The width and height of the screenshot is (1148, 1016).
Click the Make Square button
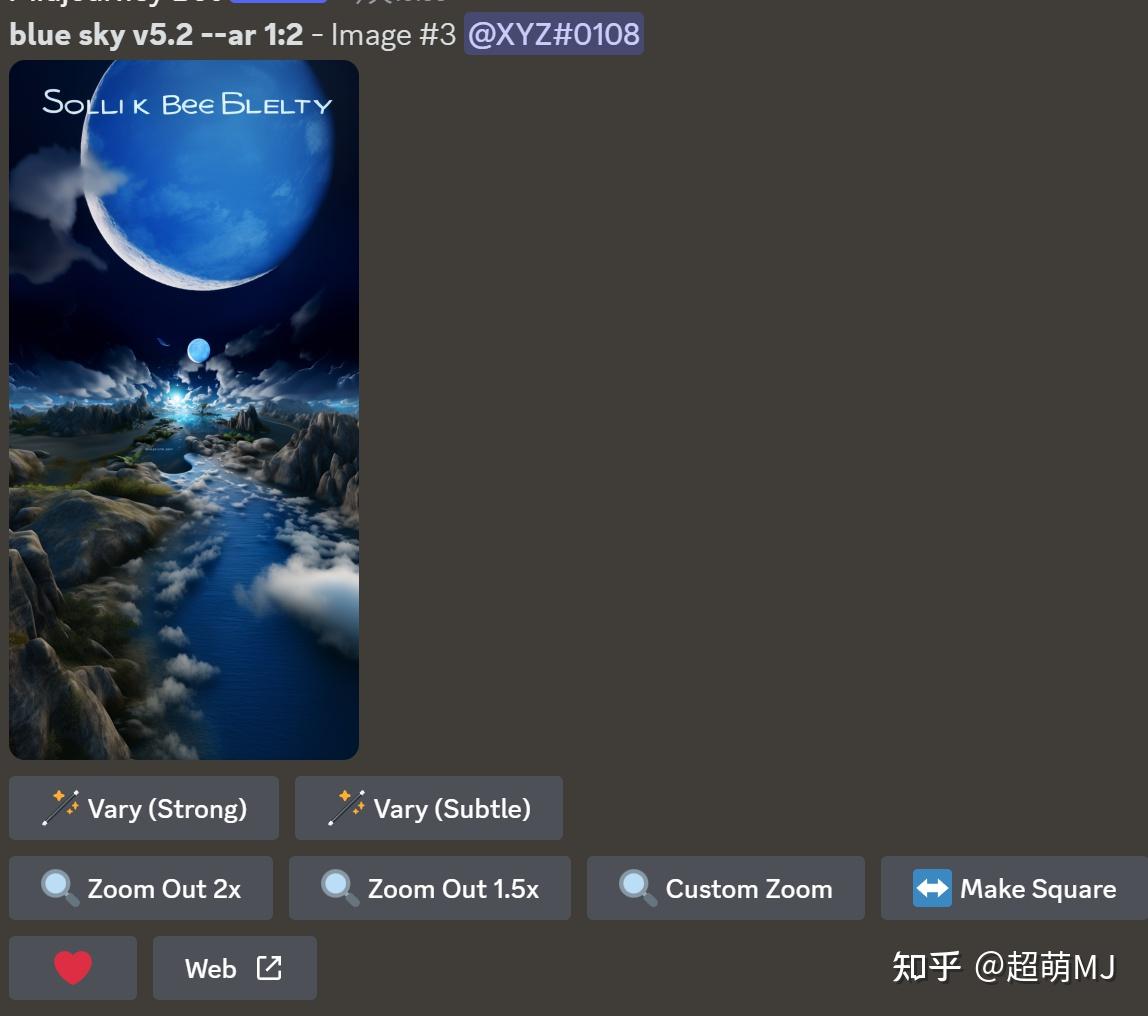click(1013, 887)
